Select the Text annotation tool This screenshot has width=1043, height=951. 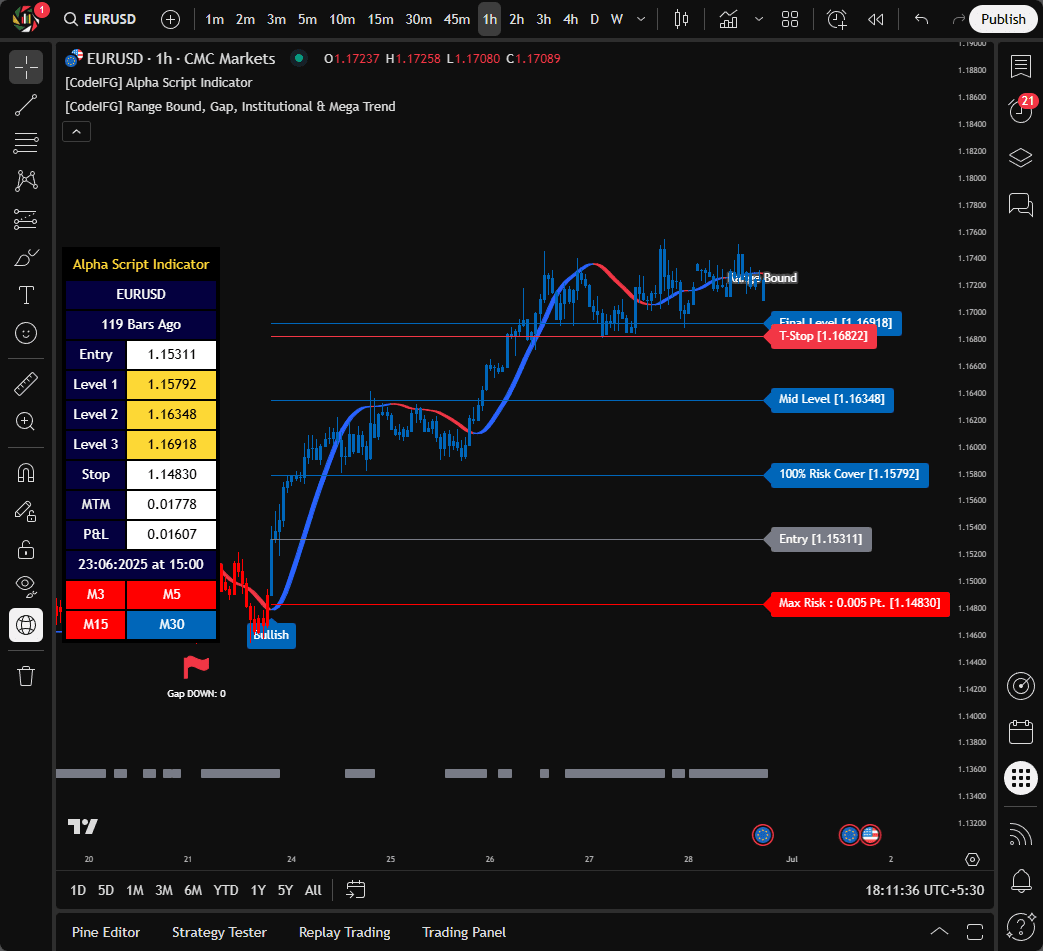coord(25,295)
